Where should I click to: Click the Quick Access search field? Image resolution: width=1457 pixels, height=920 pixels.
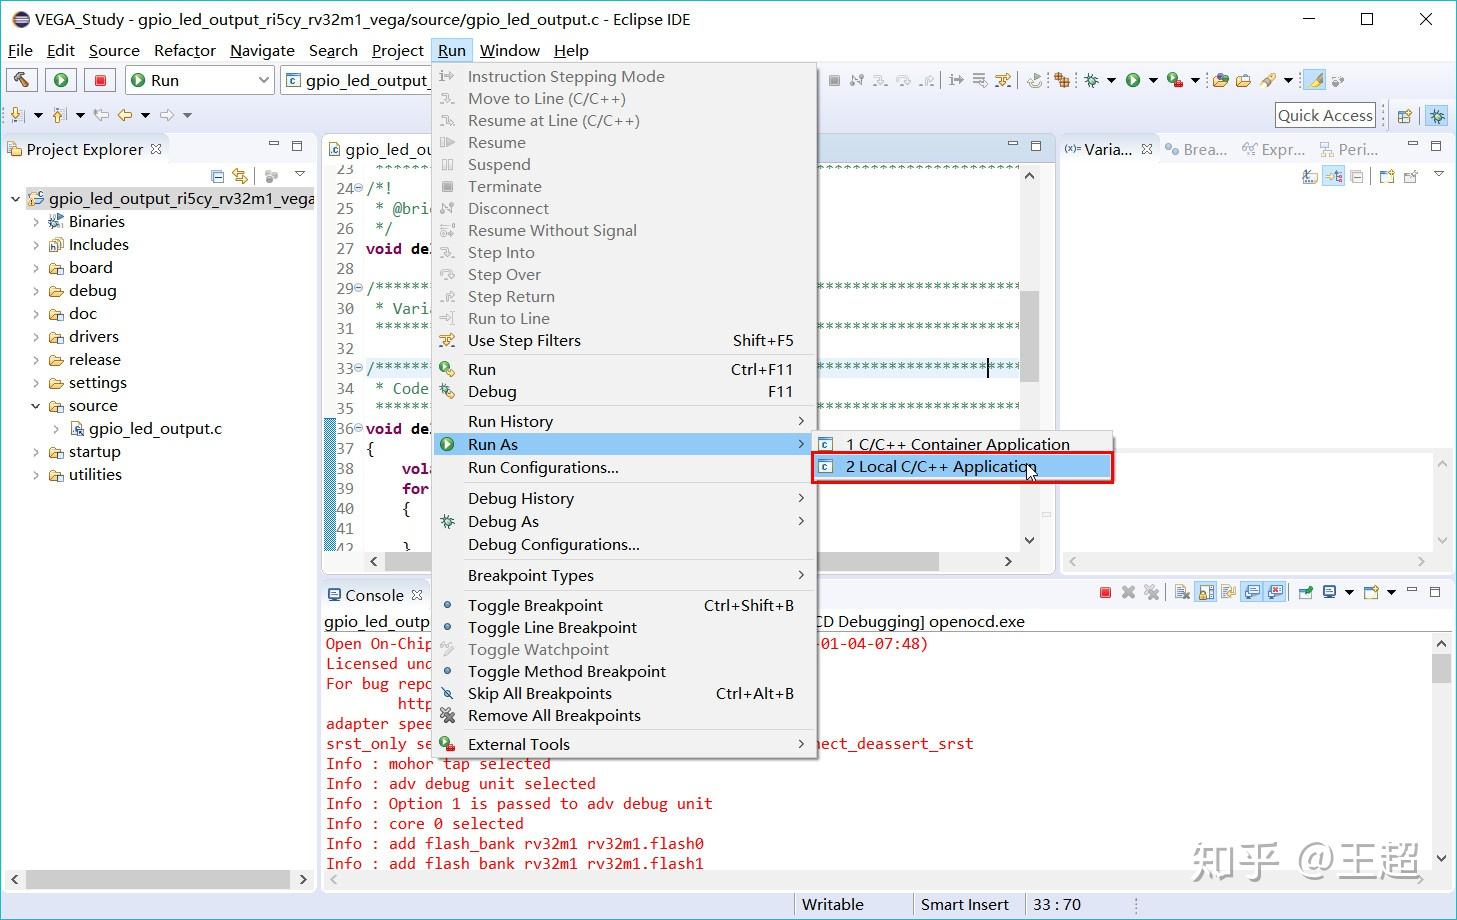(1325, 116)
